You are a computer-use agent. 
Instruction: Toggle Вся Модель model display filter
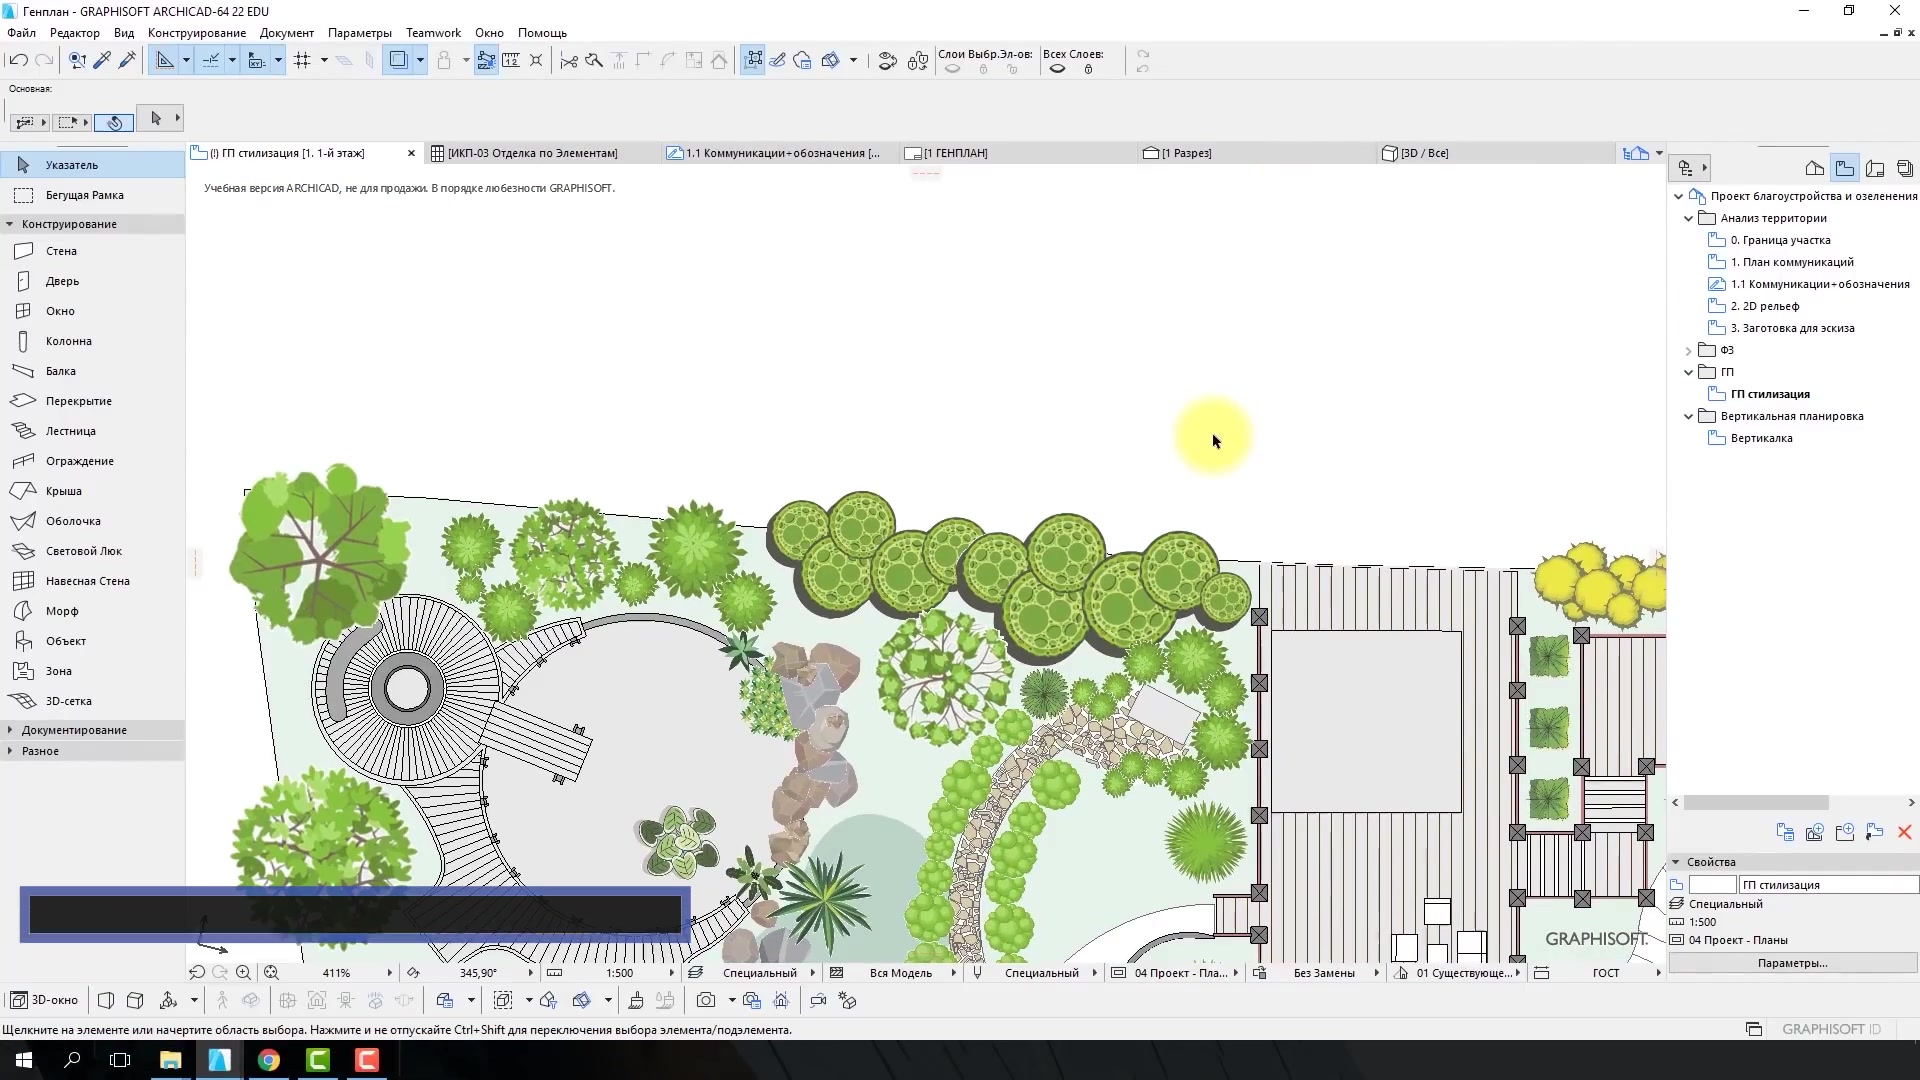click(903, 972)
